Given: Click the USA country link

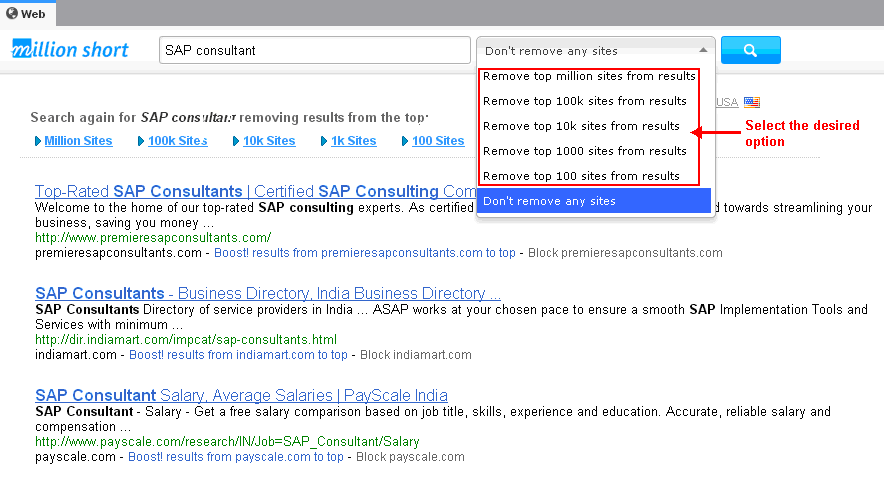Looking at the screenshot, I should point(727,102).
